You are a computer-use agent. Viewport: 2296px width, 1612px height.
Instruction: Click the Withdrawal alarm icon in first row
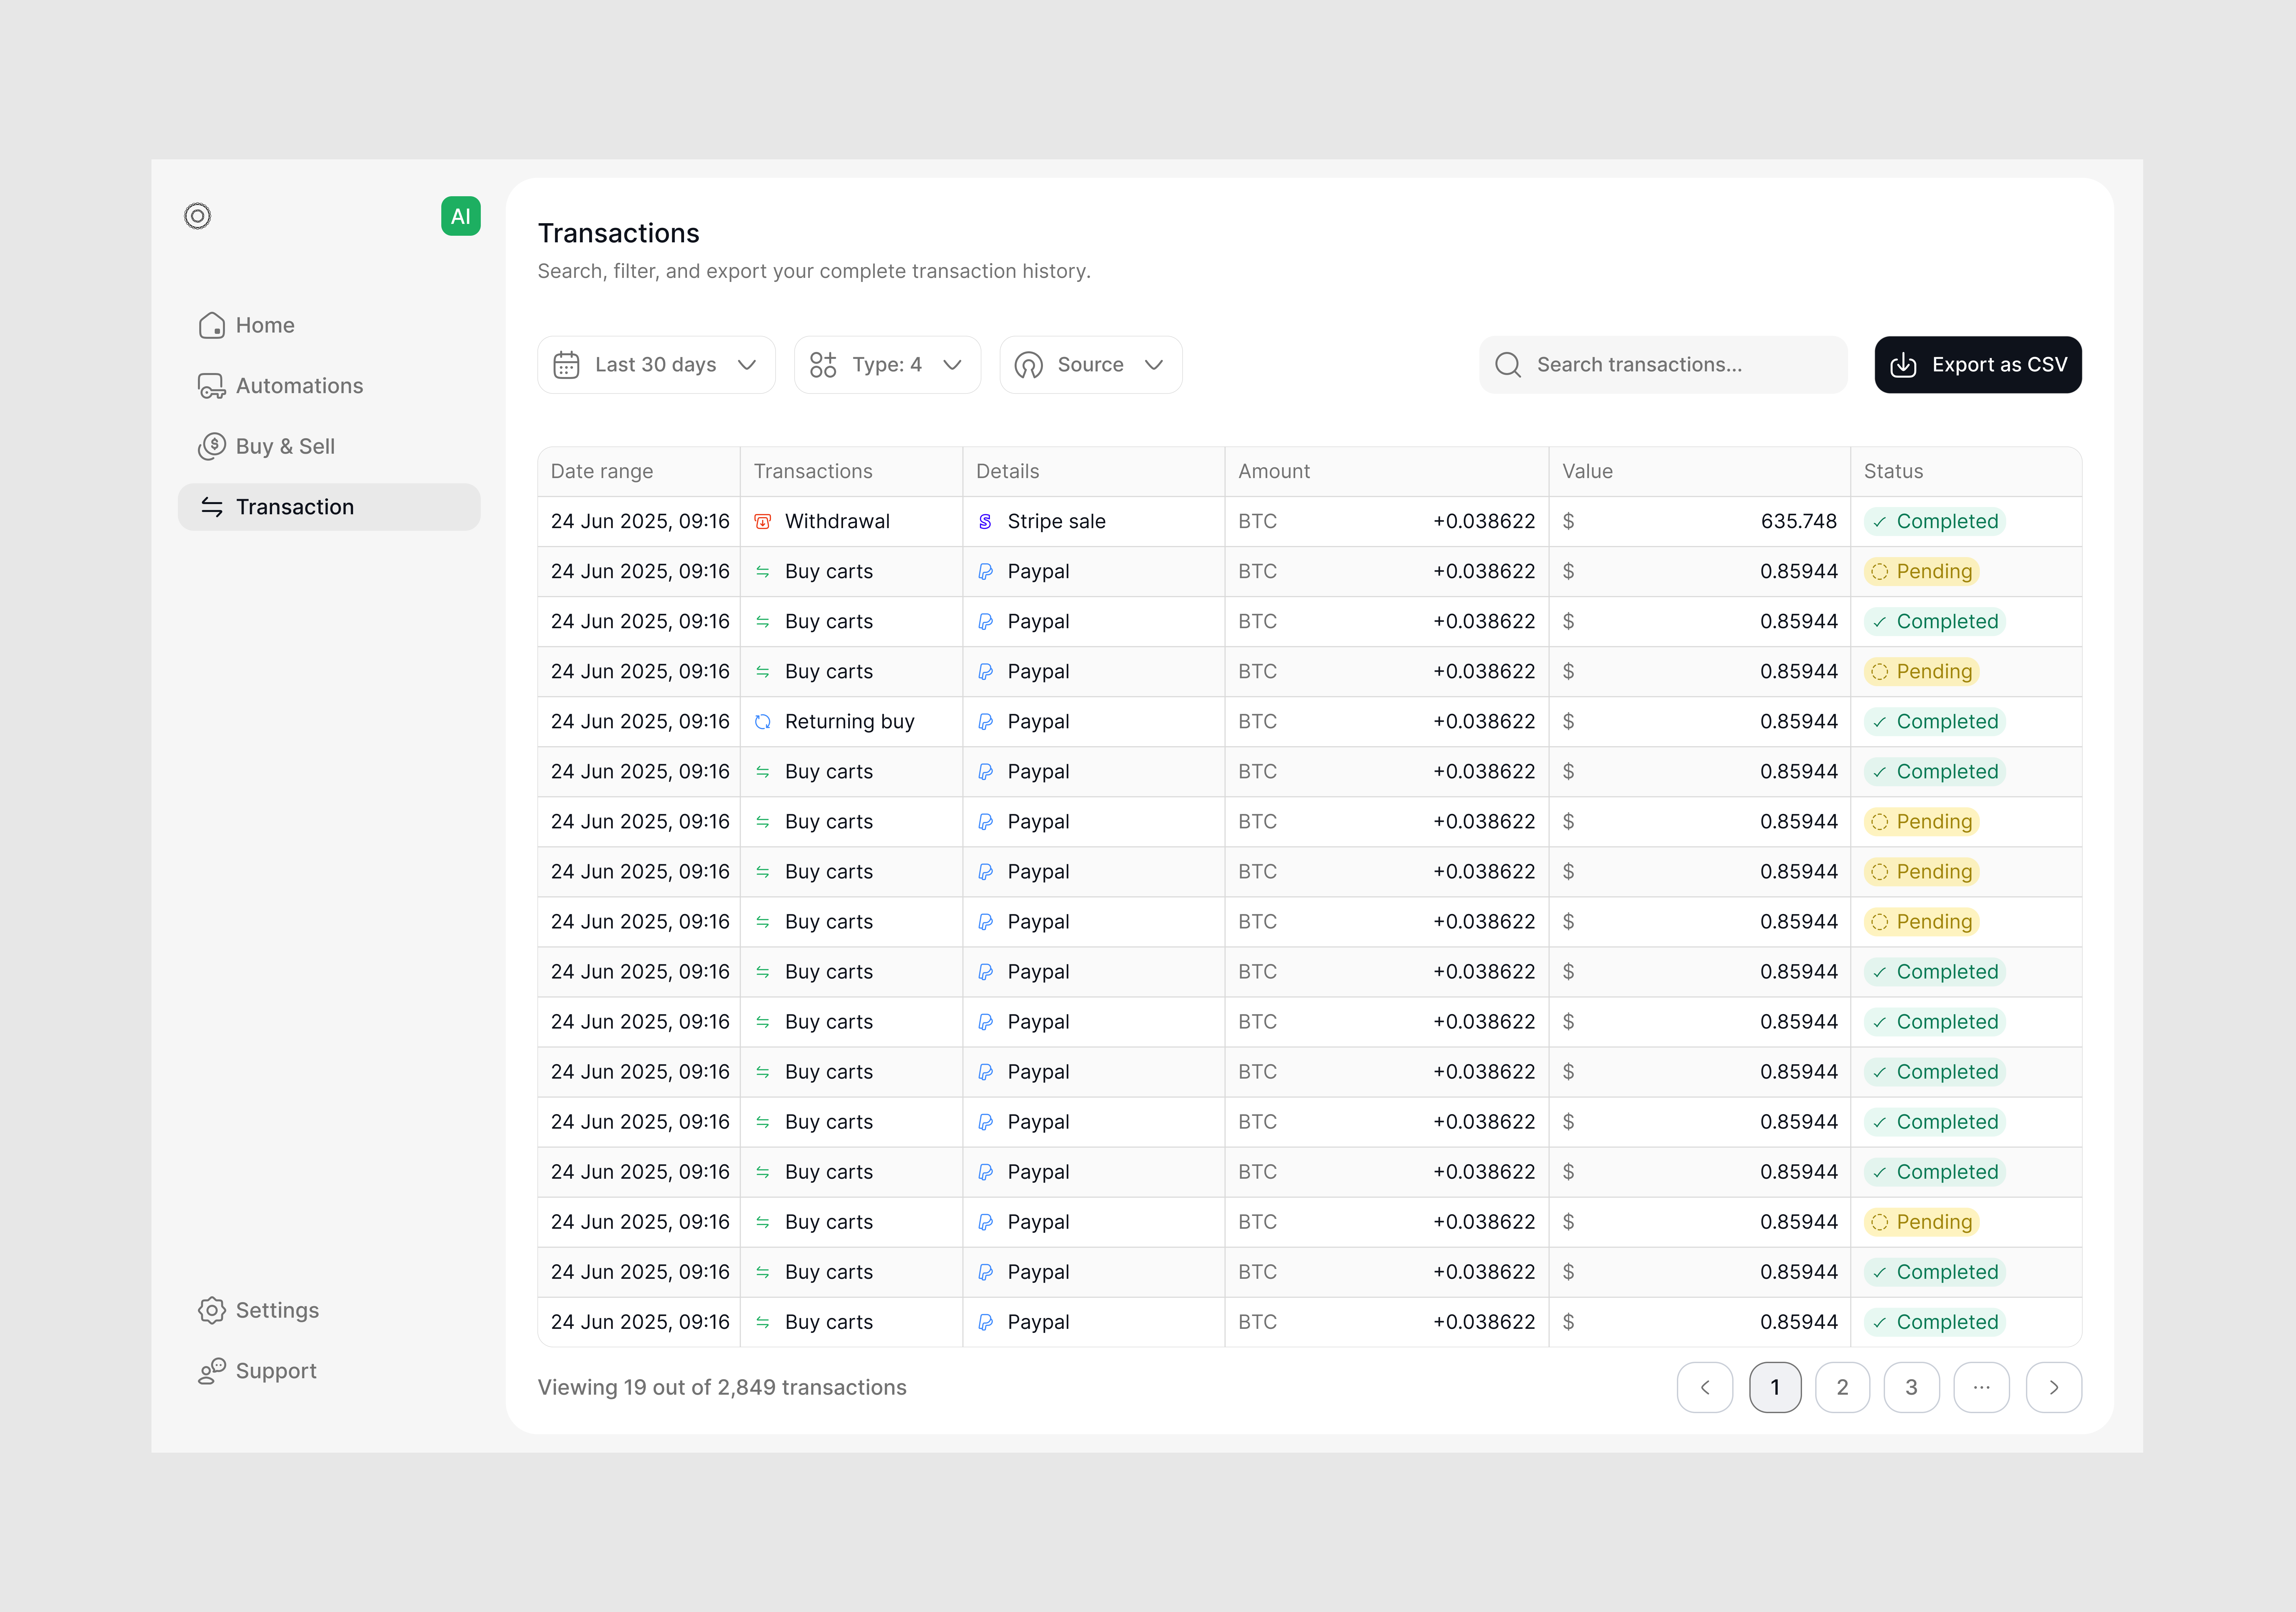pos(762,521)
